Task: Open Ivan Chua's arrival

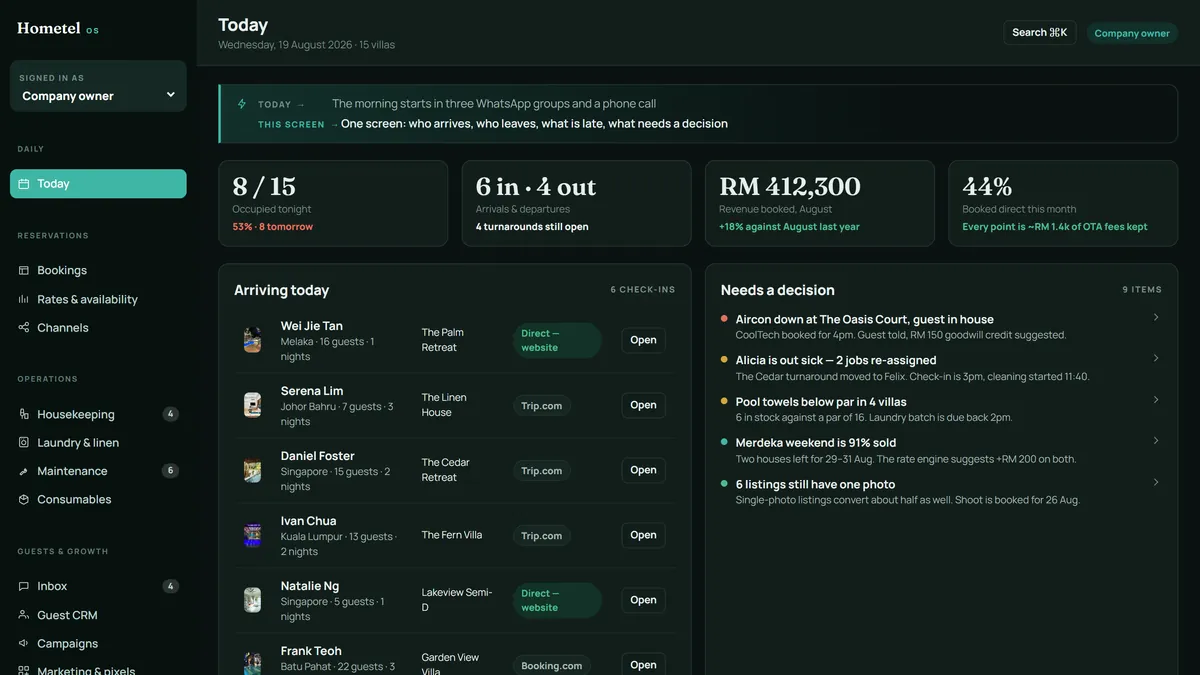Action: click(x=643, y=535)
